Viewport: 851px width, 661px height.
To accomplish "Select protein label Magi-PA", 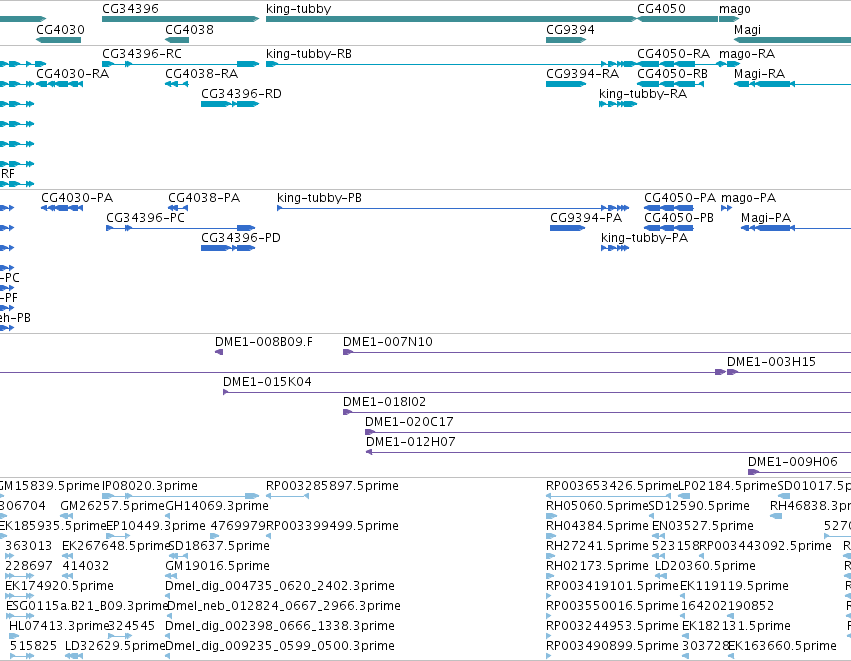I will [x=766, y=218].
